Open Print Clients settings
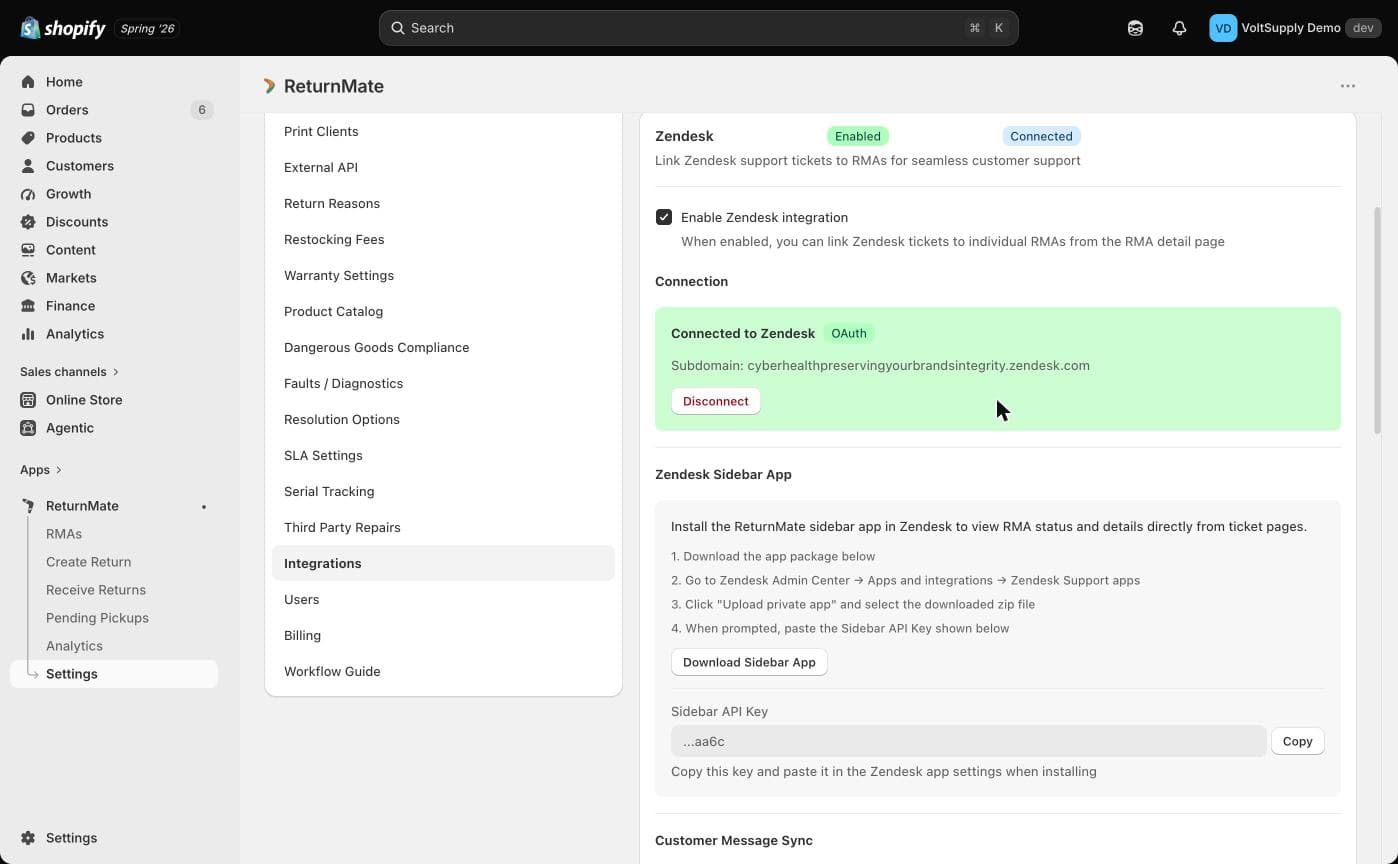This screenshot has width=1398, height=864. coord(443,132)
